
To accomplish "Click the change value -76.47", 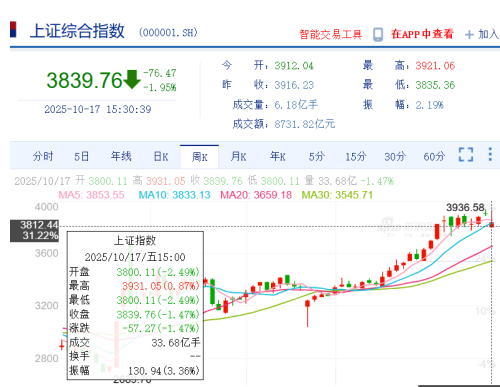I will coord(160,73).
